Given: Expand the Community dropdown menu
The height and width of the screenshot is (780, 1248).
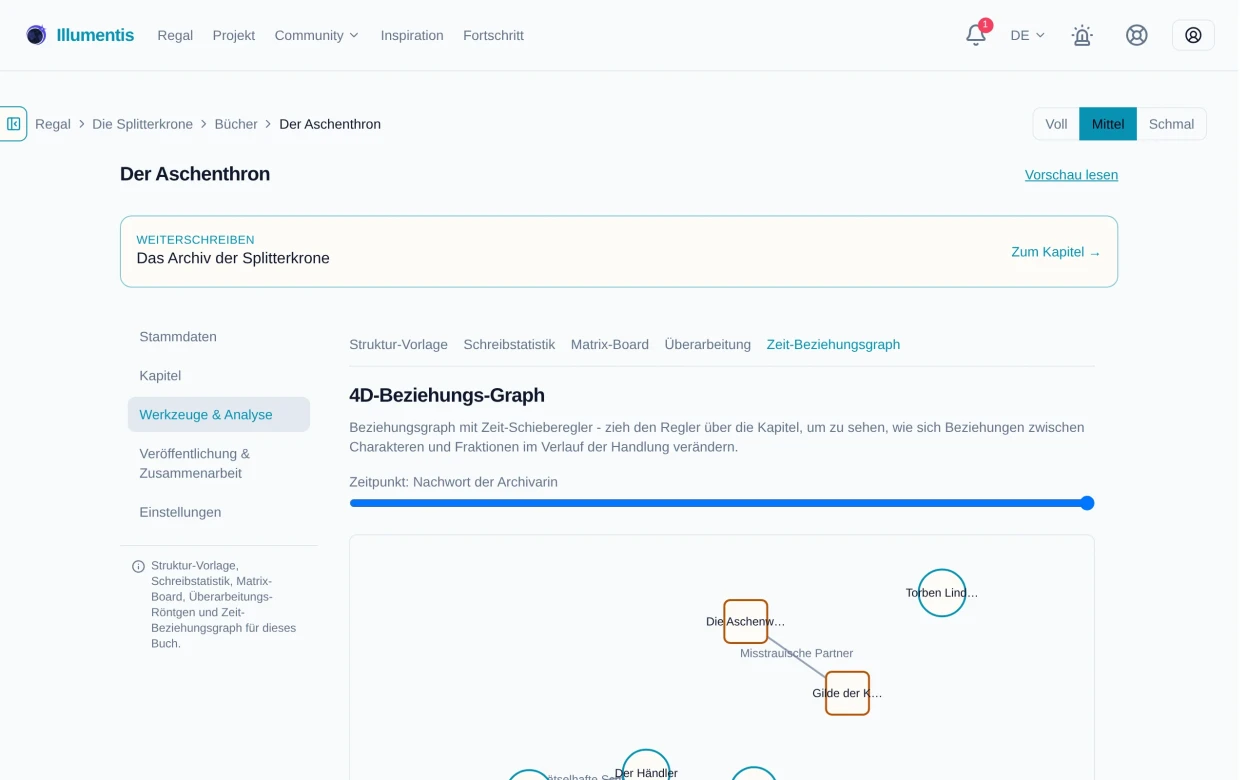Looking at the screenshot, I should (316, 35).
